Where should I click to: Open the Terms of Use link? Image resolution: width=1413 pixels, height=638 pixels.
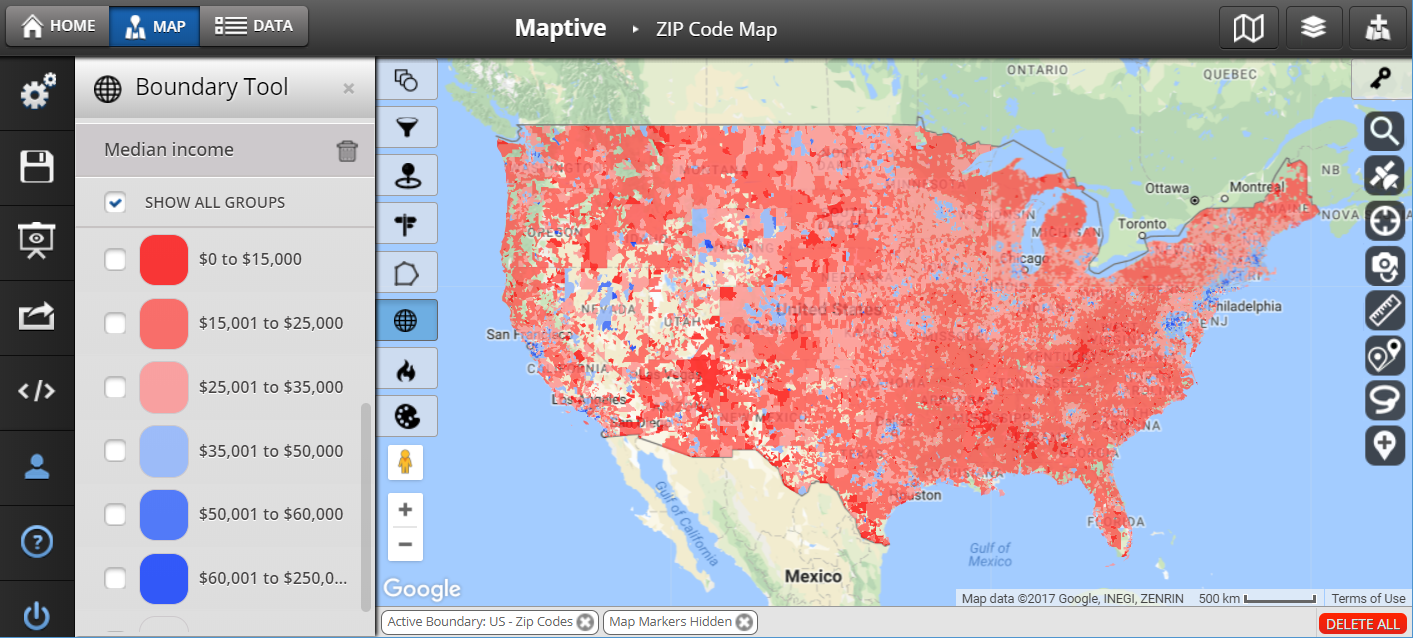click(x=1368, y=599)
